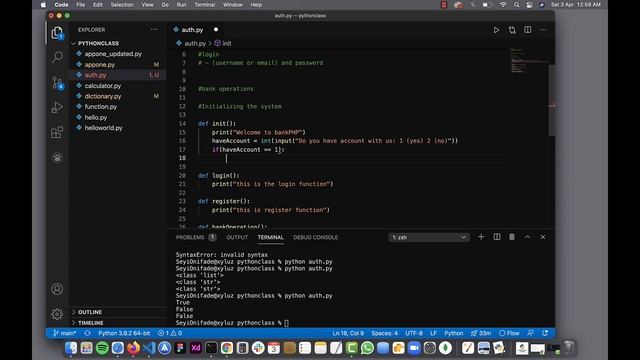Click the main branch indicator in status bar
This screenshot has width=640, height=360.
click(64, 333)
